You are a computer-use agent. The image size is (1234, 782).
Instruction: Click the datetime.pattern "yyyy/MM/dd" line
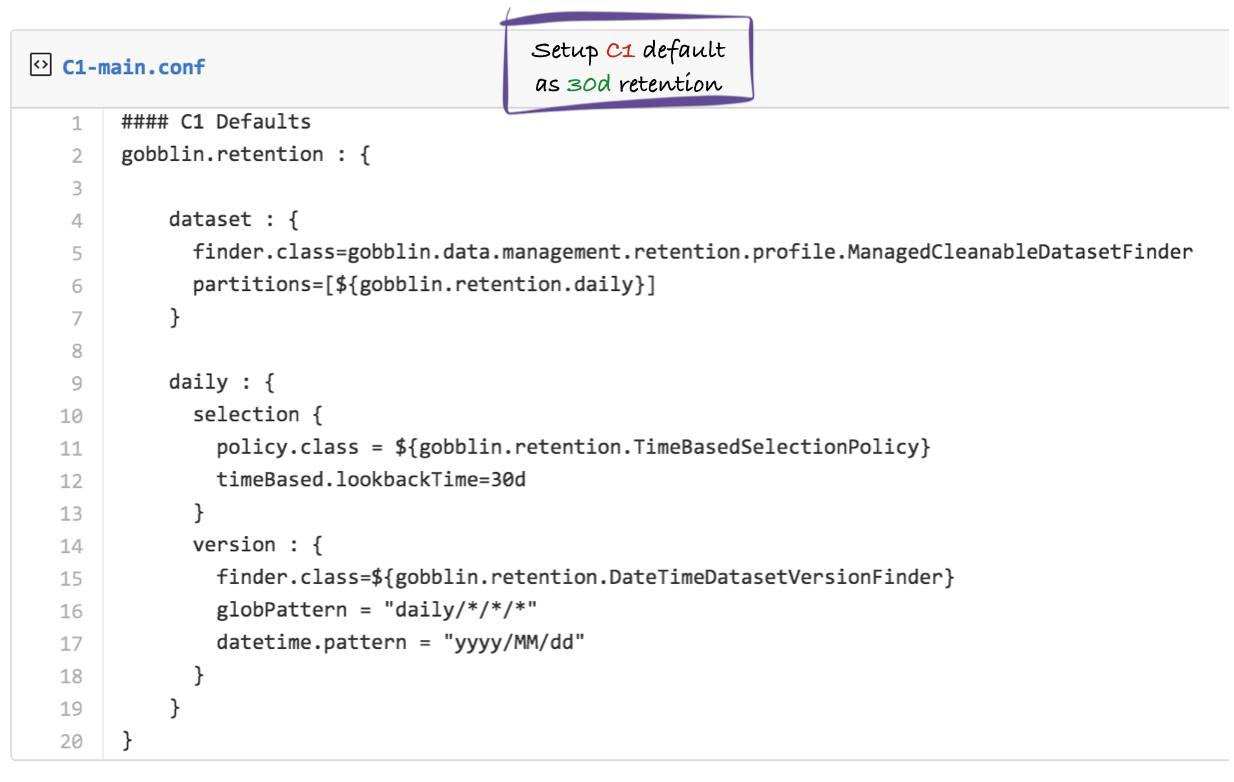coord(400,642)
